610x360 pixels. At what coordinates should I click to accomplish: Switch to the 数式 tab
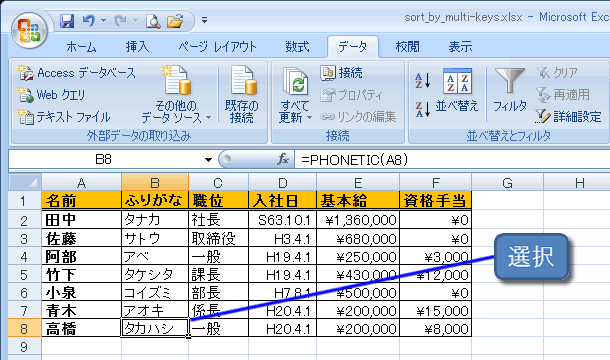(297, 47)
